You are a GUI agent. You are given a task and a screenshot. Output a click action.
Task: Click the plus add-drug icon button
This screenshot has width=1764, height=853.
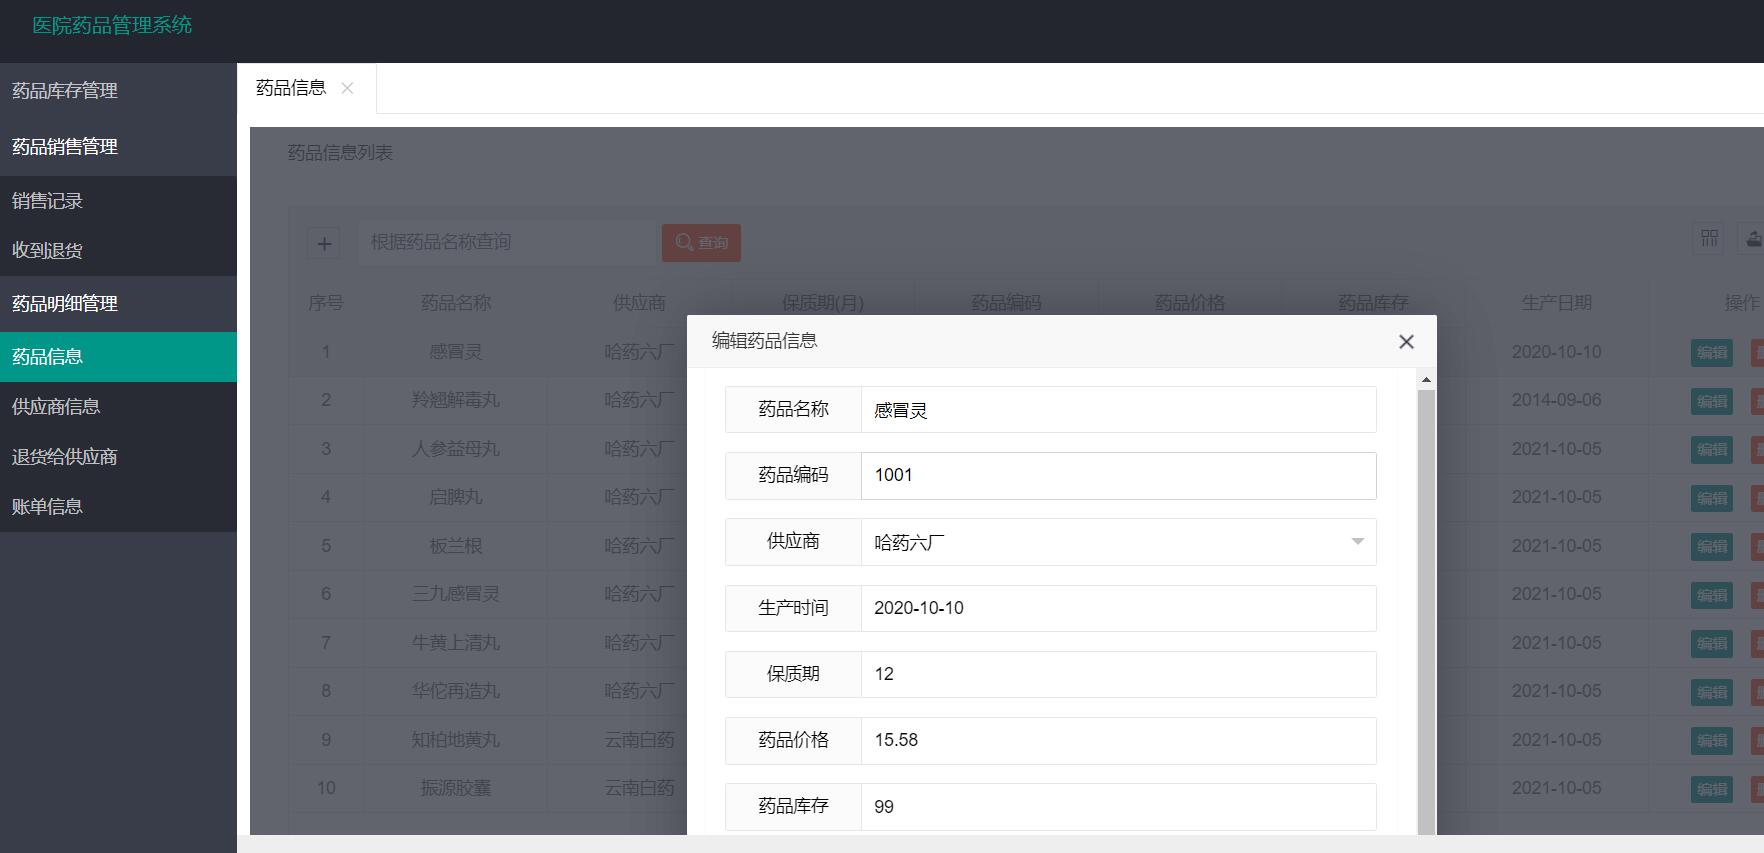pos(324,243)
